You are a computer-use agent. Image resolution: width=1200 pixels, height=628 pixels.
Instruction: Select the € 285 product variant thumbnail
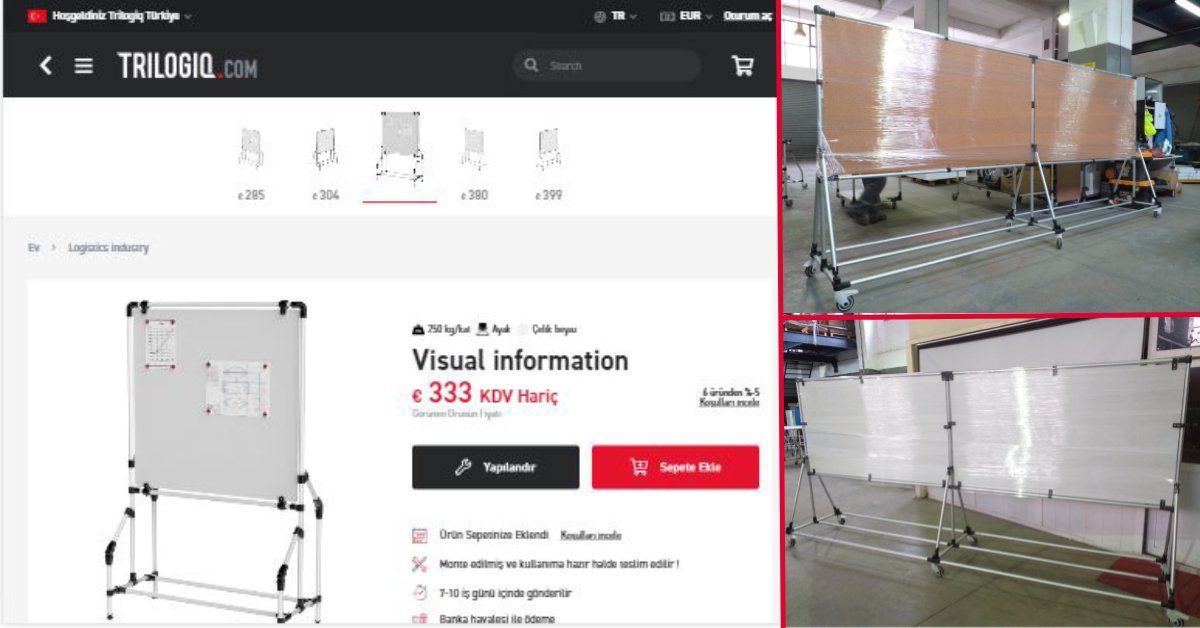251,164
